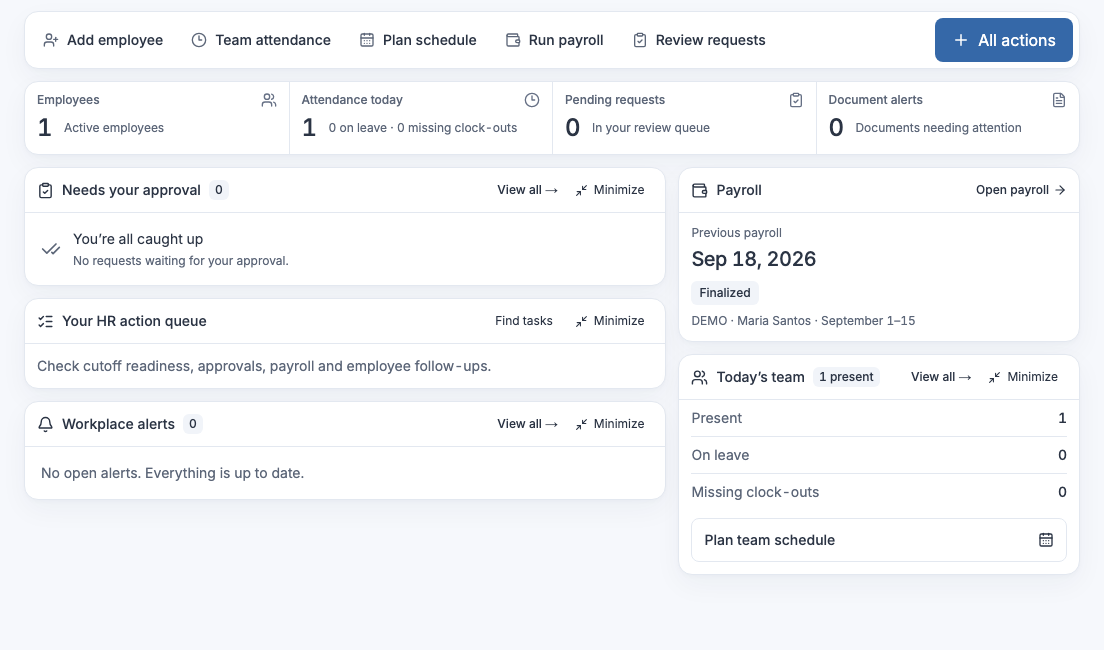Click the '1 present' badge in Today's team
Screen dimensions: 1104x650
[846, 377]
